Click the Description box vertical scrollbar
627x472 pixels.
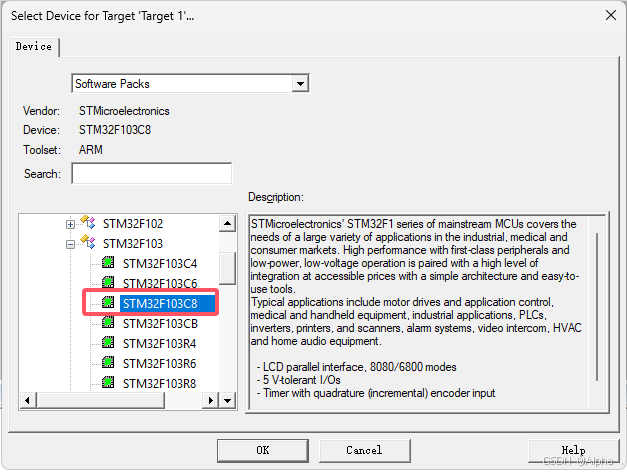[597, 307]
